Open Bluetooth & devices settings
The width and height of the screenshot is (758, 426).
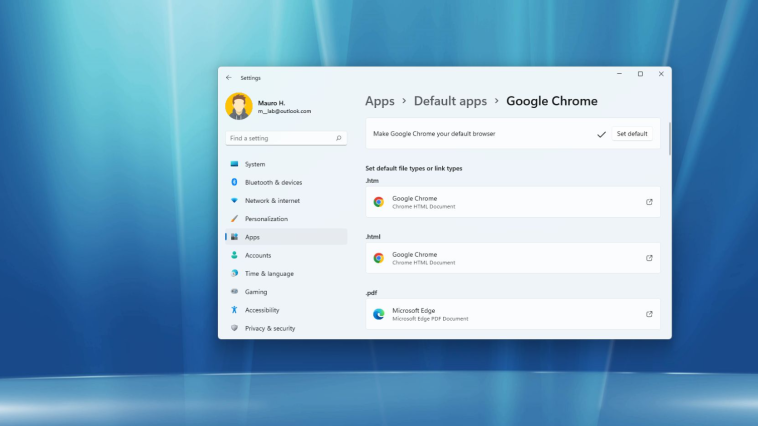(x=273, y=182)
